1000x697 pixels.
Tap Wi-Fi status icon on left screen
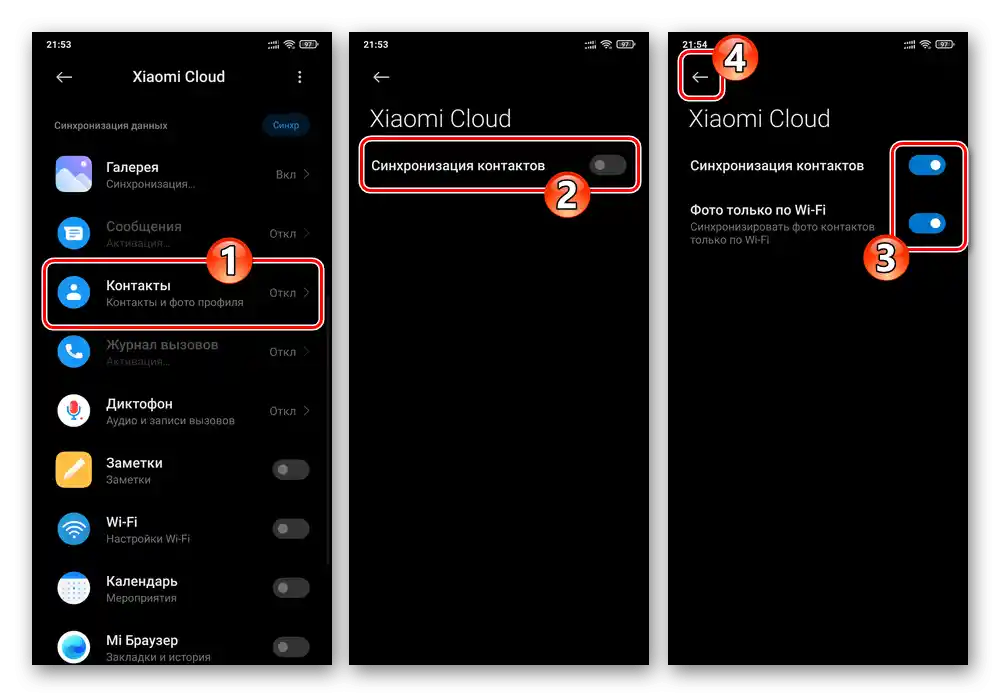point(290,44)
